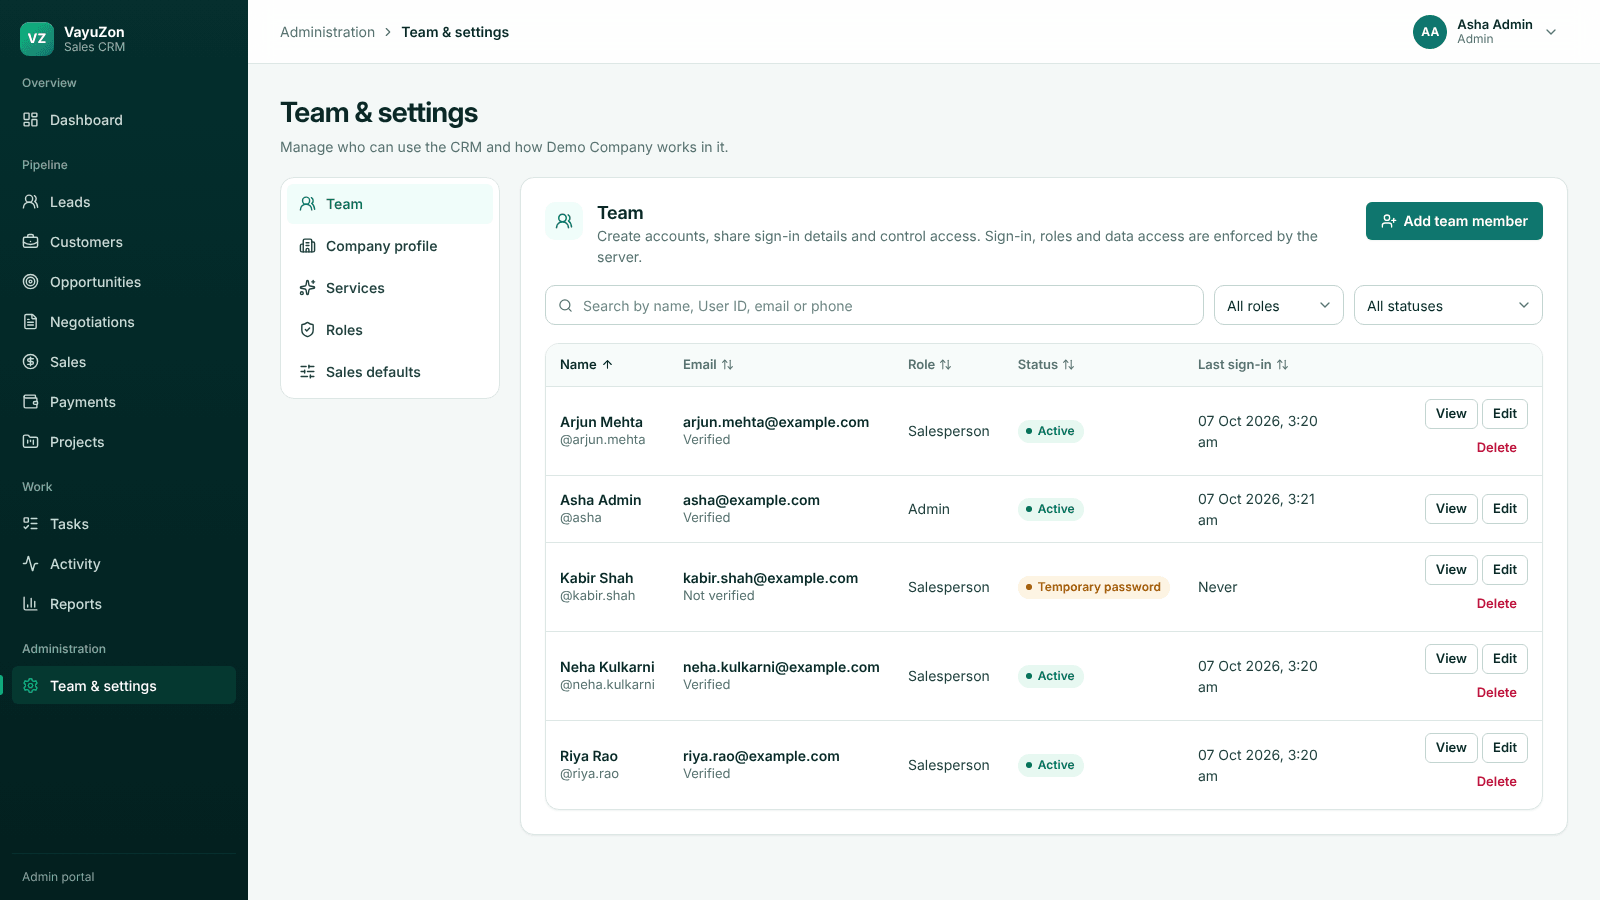Go to the Roles settings section
Viewport: 1600px width, 900px height.
(390, 330)
